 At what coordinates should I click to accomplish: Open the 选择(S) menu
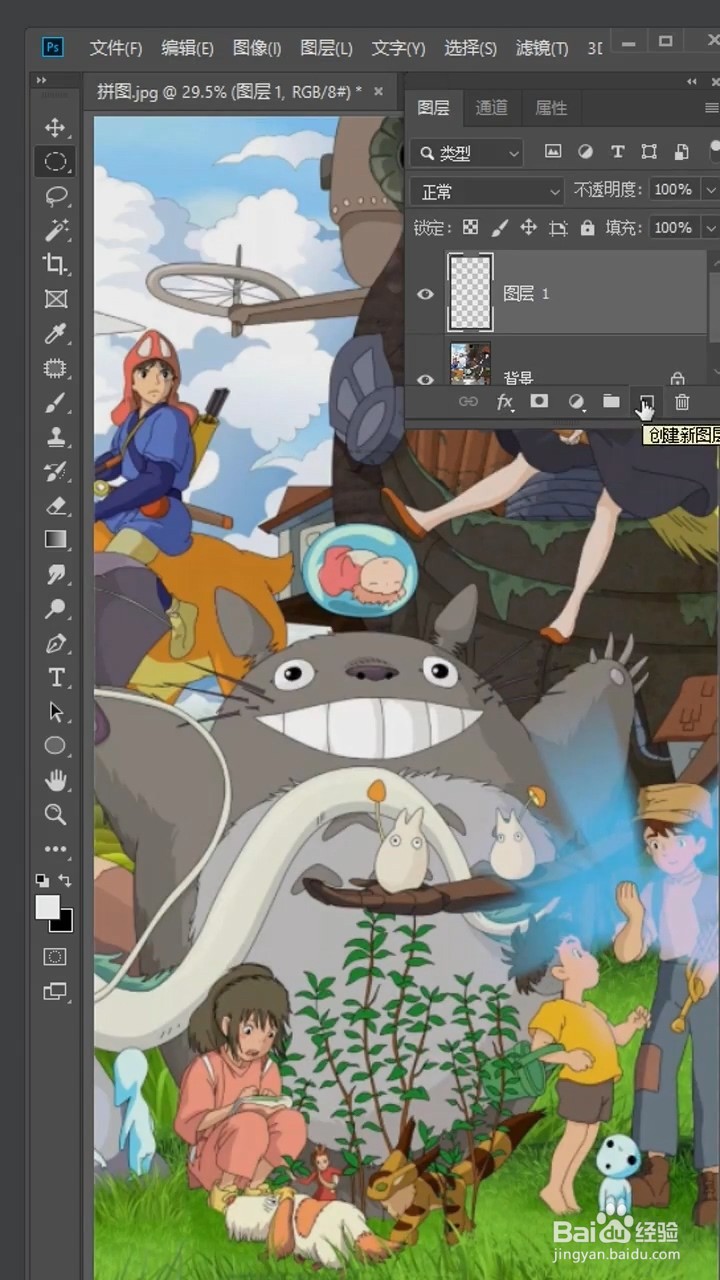471,48
